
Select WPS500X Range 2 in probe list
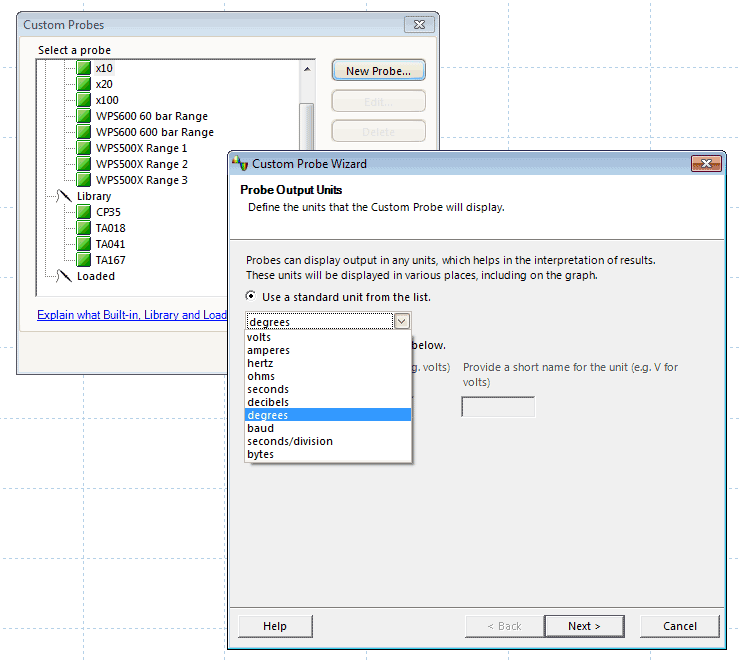(141, 164)
